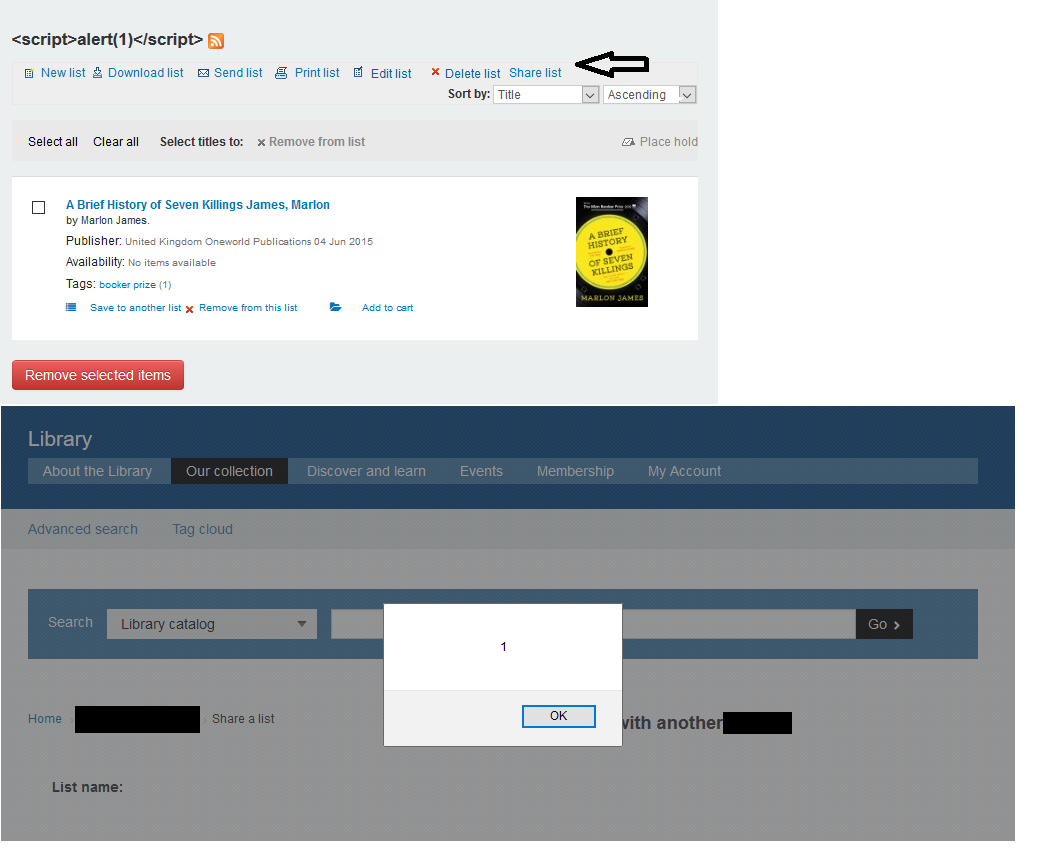Click the Edit list icon
Image resolution: width=1057 pixels, height=864 pixels.
[x=358, y=73]
